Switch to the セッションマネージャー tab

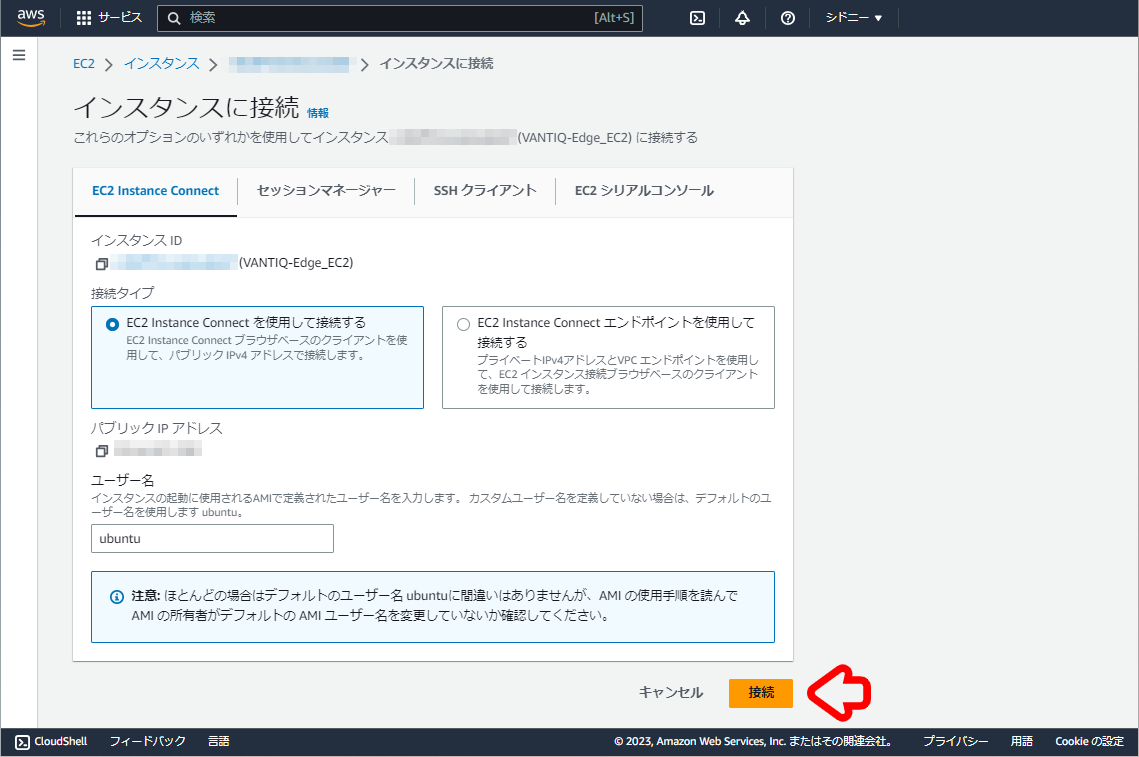(325, 191)
